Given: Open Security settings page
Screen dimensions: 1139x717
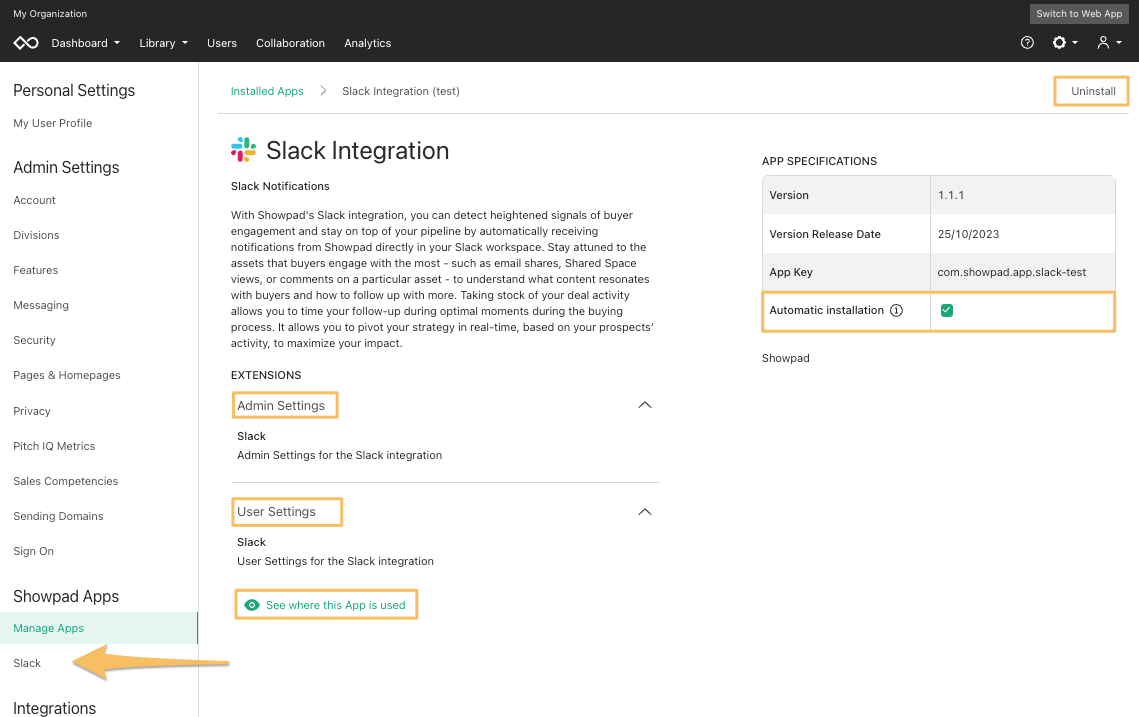Looking at the screenshot, I should coord(34,340).
